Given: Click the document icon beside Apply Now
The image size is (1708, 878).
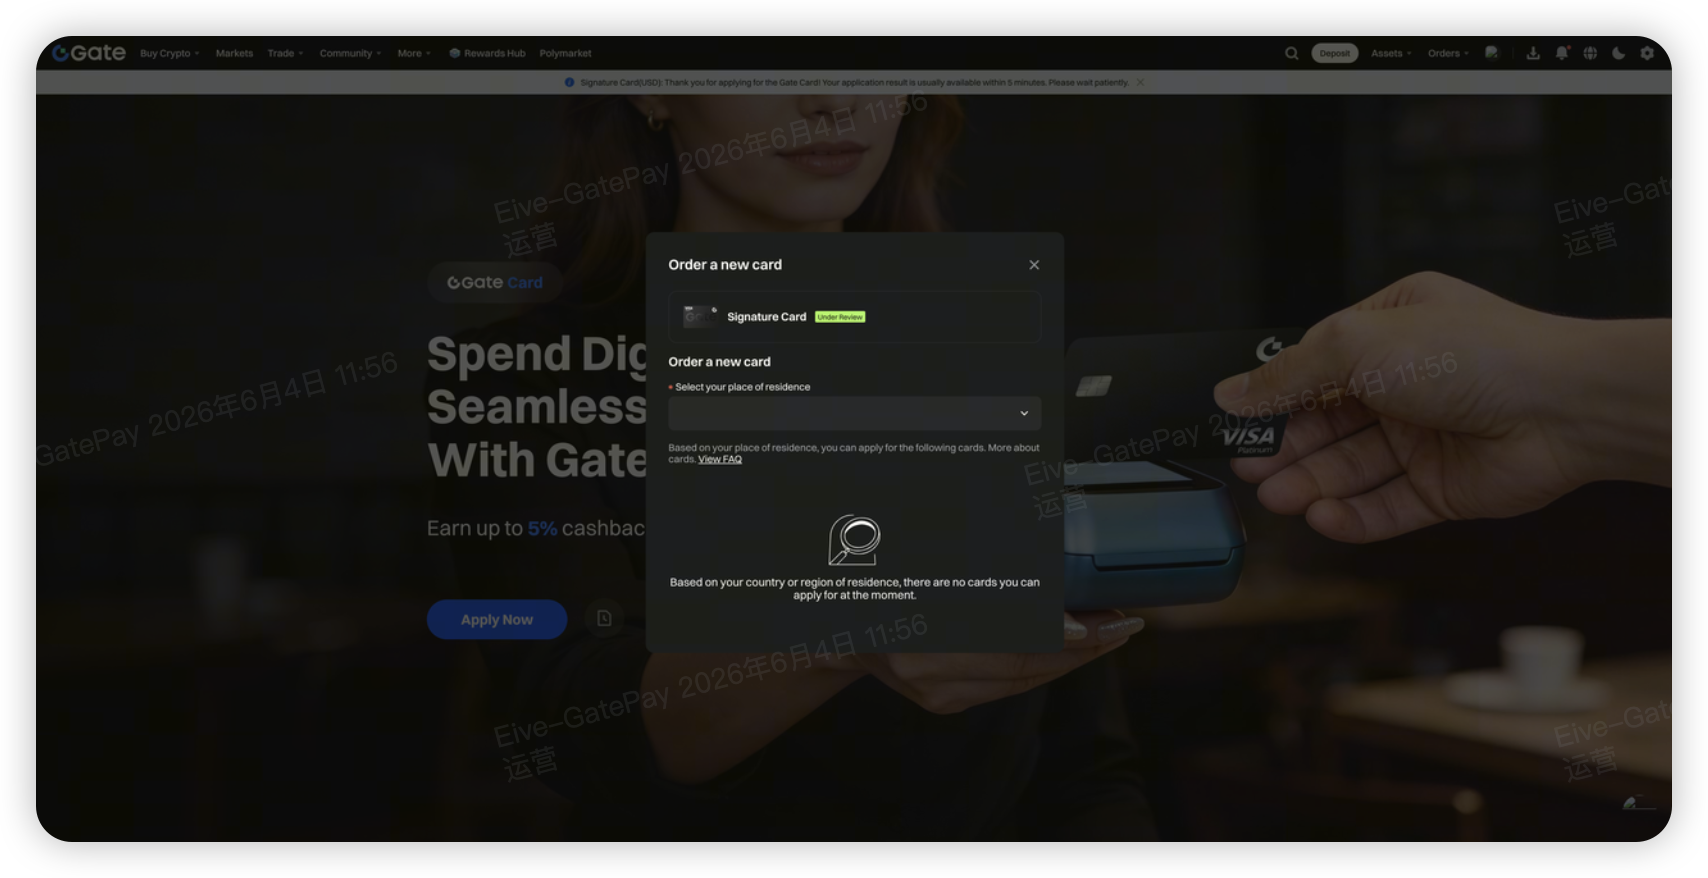Looking at the screenshot, I should coord(604,619).
